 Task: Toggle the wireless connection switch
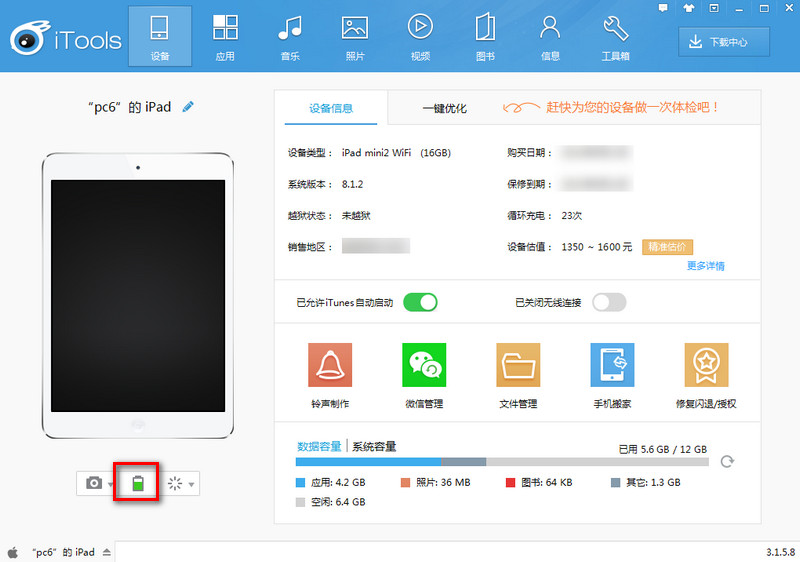point(609,302)
